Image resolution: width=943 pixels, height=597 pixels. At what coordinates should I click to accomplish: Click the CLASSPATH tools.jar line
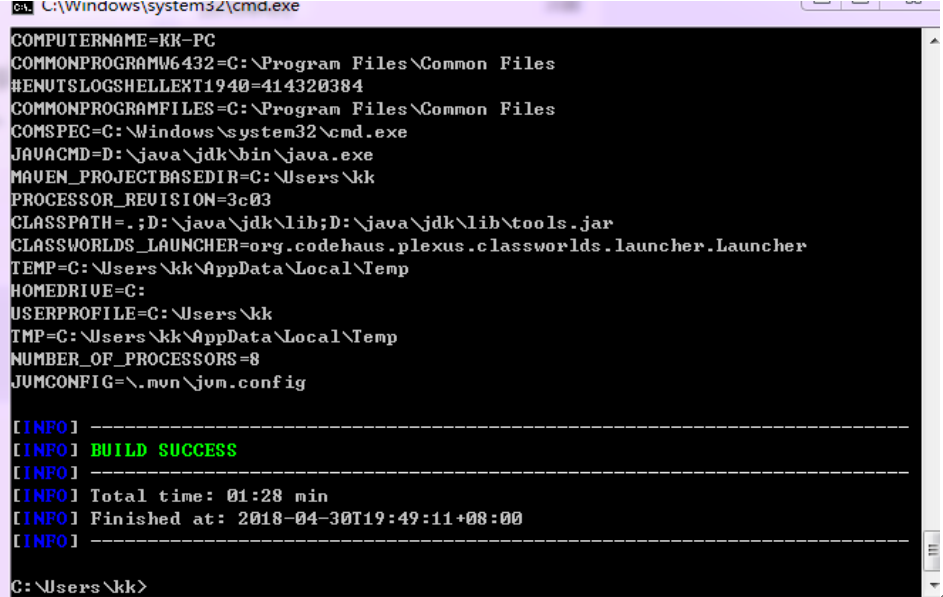[x=312, y=223]
